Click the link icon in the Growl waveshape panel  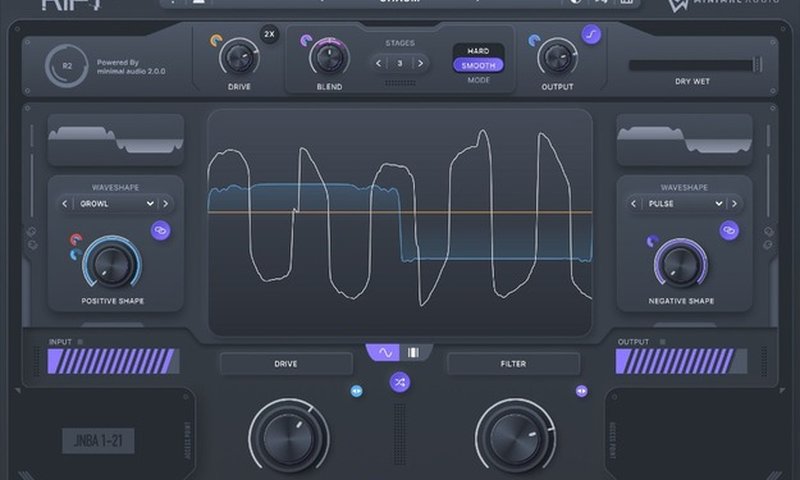tap(160, 231)
